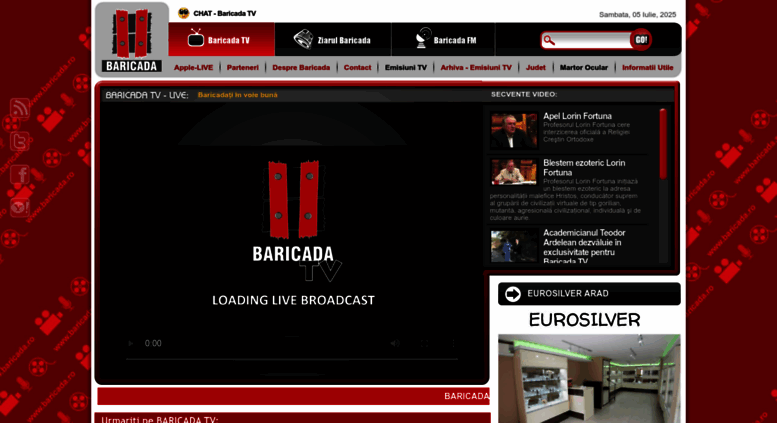Screen dimensions: 777x423
Task: Open the CHAT - Baricada TV link
Action: pos(224,13)
